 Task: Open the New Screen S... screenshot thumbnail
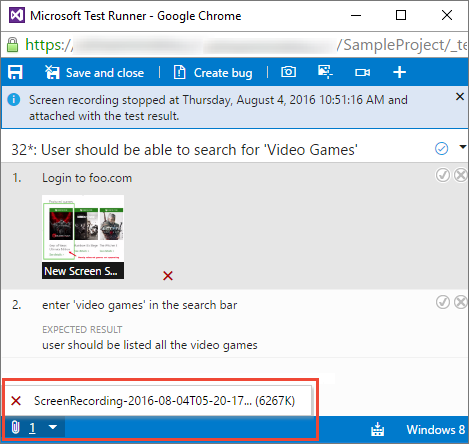(83, 237)
